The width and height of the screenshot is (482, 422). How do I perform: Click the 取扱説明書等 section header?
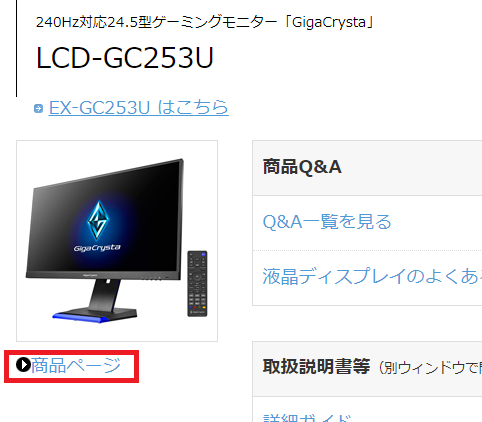click(x=316, y=366)
